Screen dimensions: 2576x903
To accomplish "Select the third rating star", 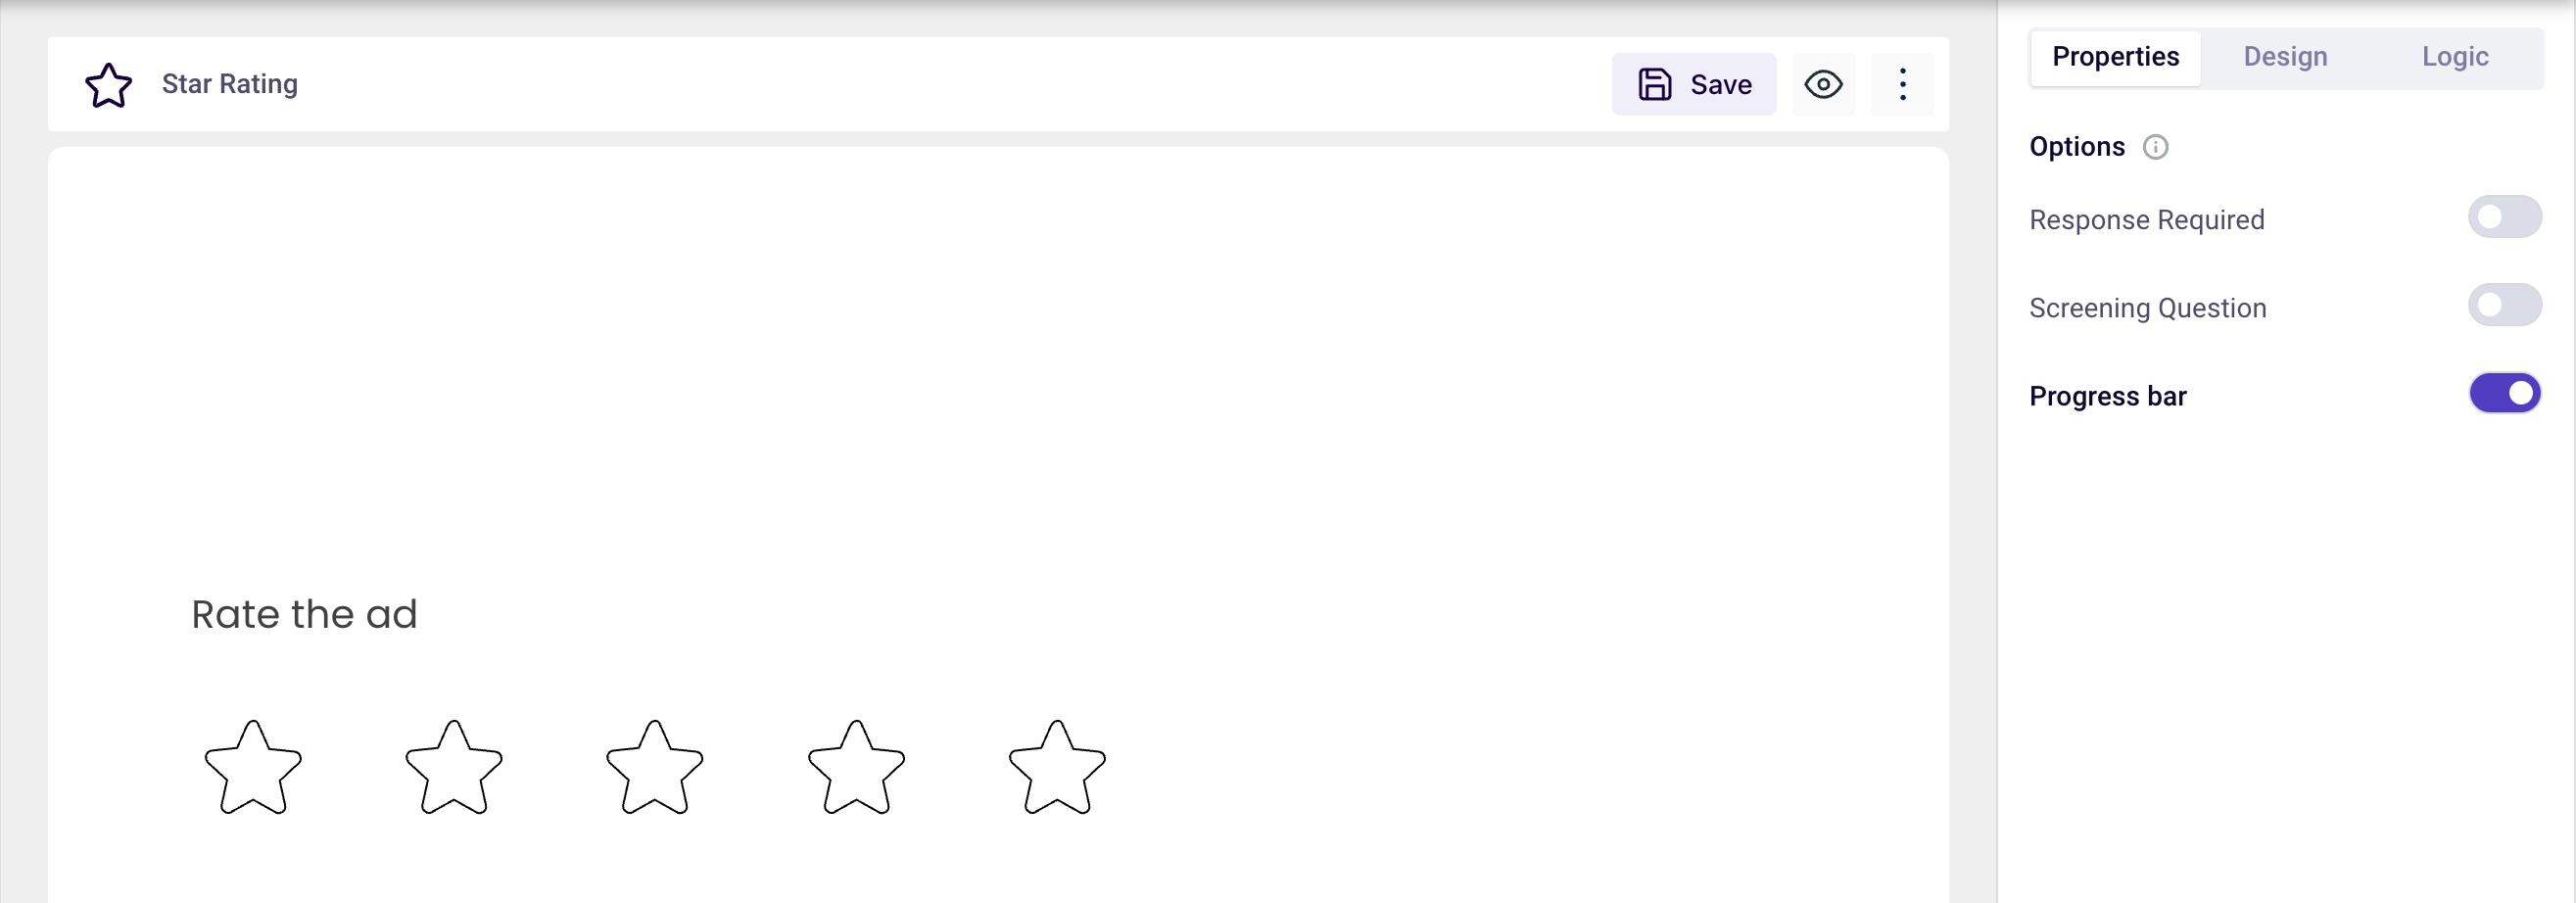I will click(x=655, y=768).
